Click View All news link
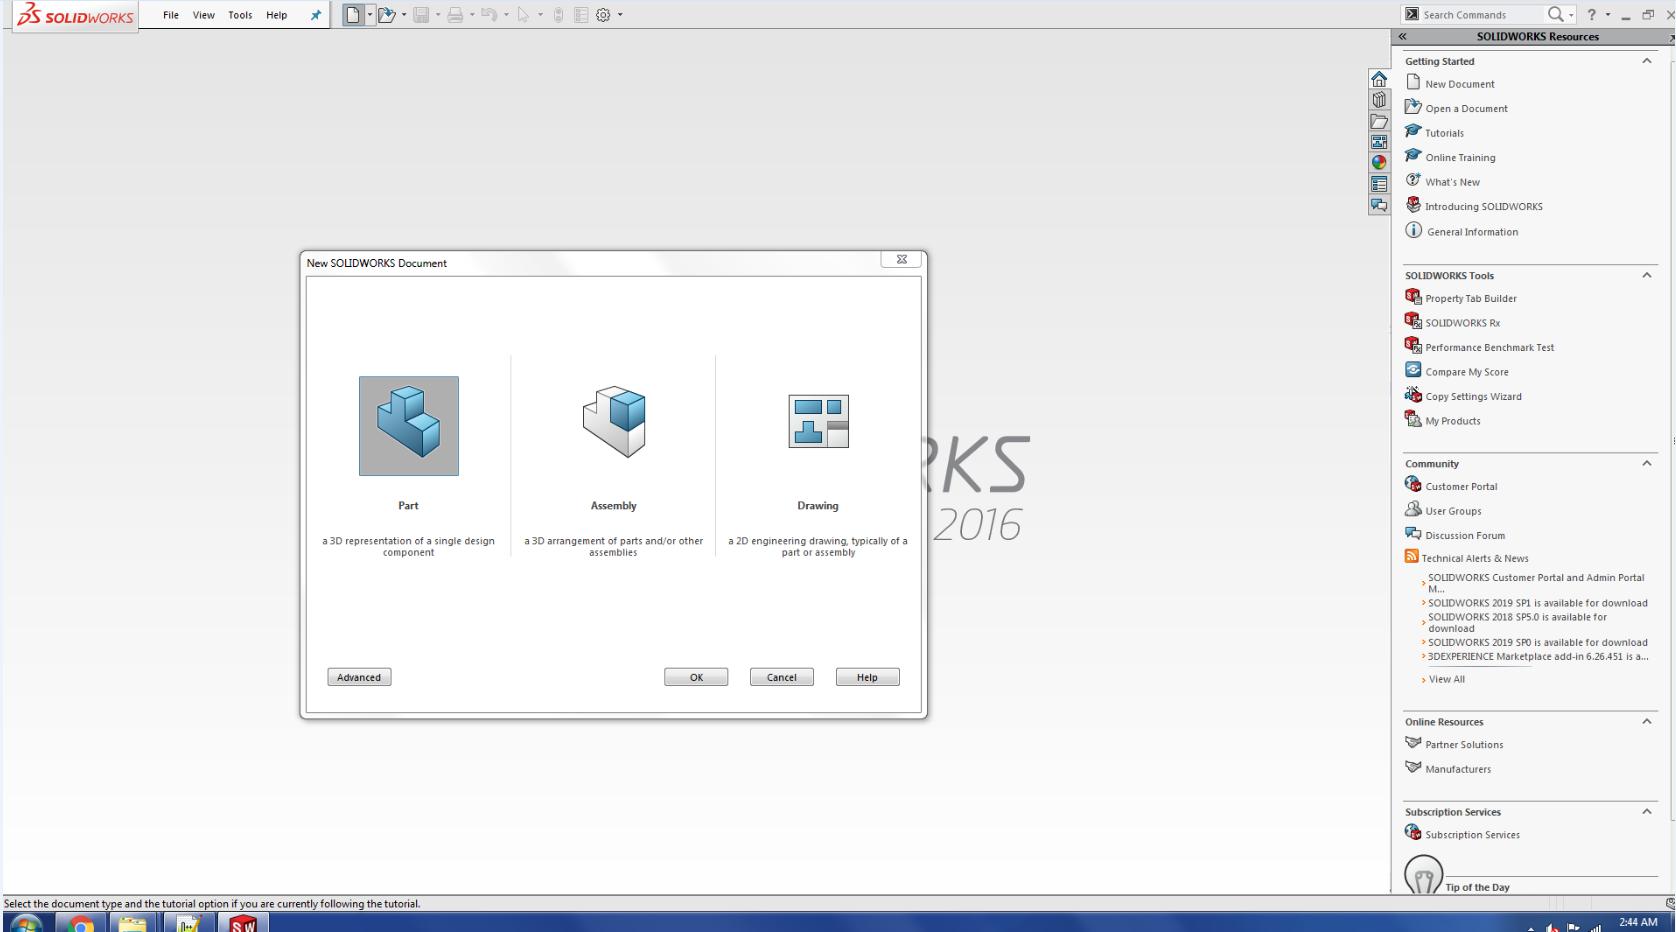This screenshot has height=932, width=1676. pos(1447,679)
